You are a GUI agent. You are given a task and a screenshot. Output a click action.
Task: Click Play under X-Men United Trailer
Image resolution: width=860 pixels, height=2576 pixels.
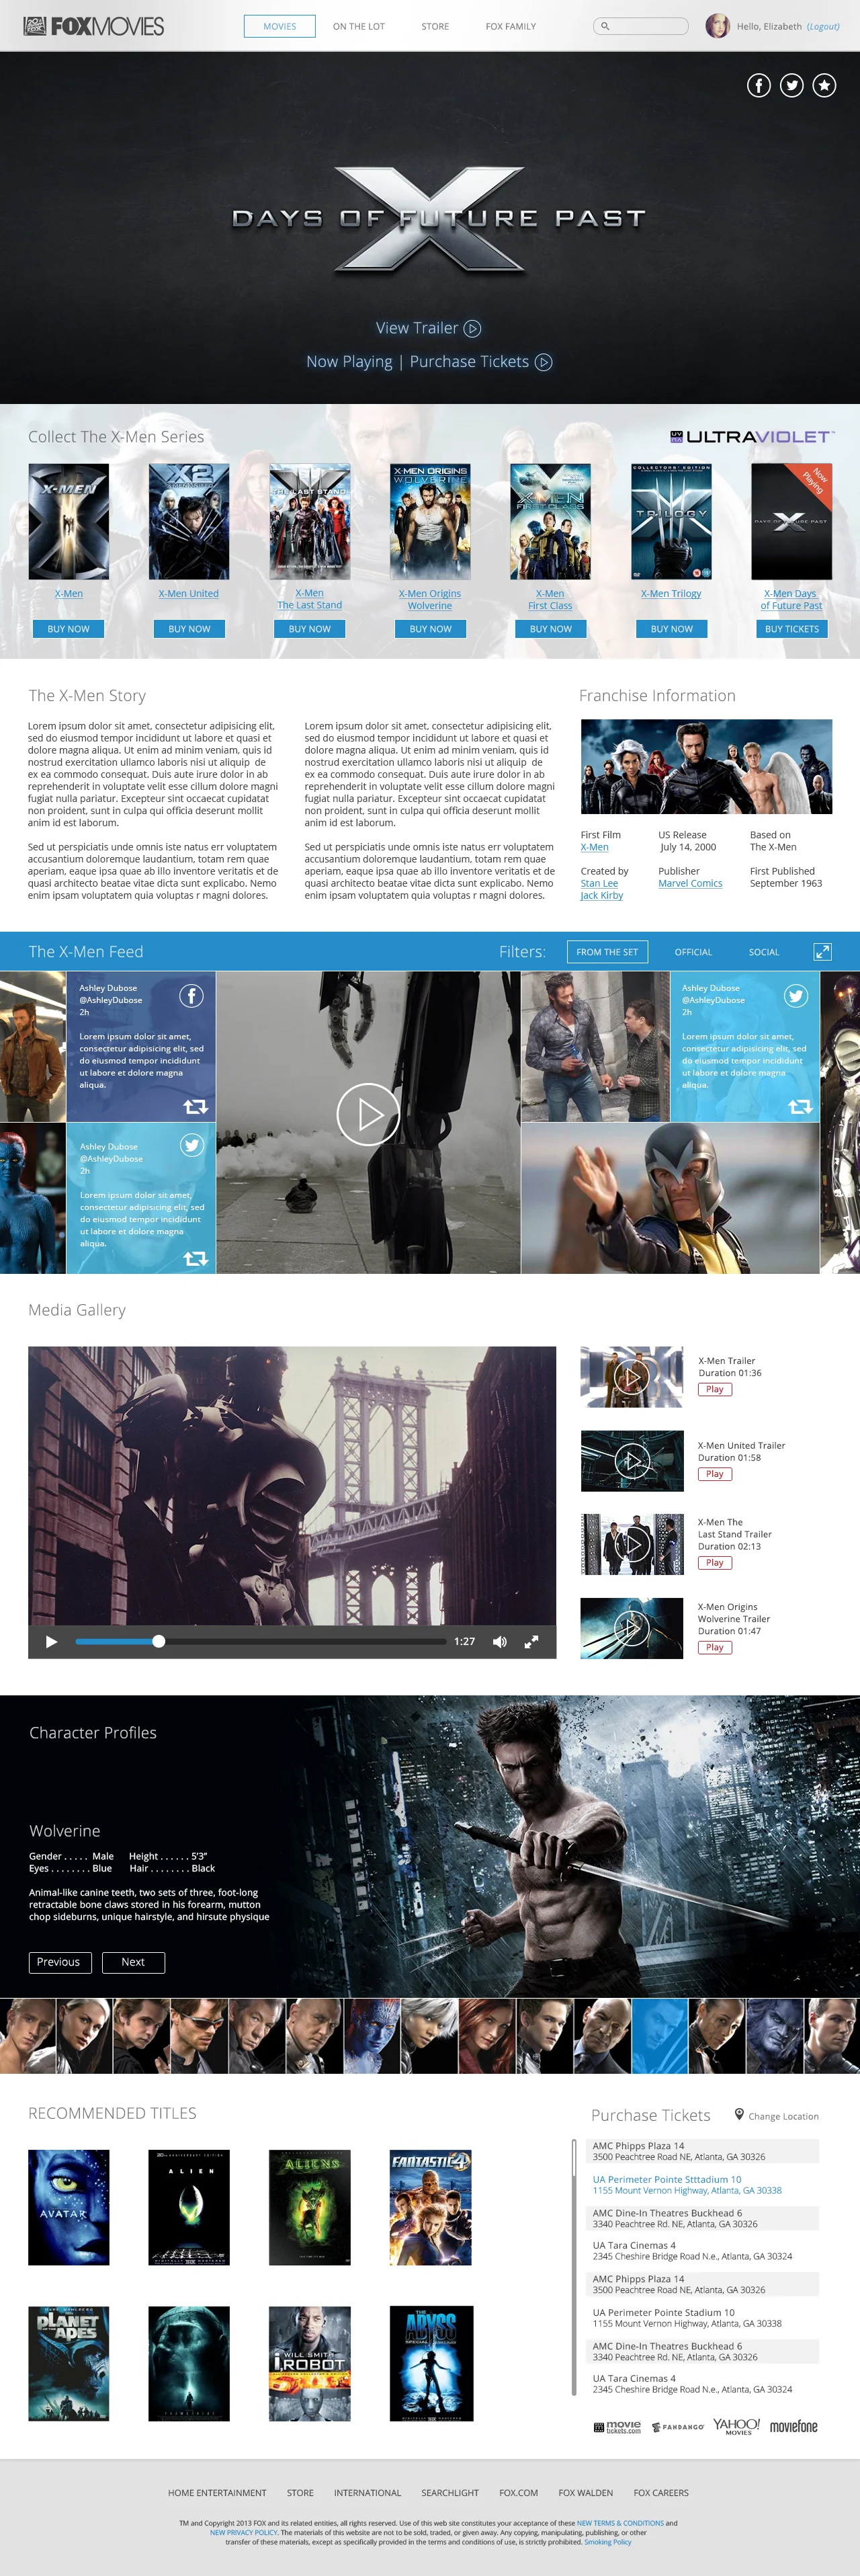714,1474
